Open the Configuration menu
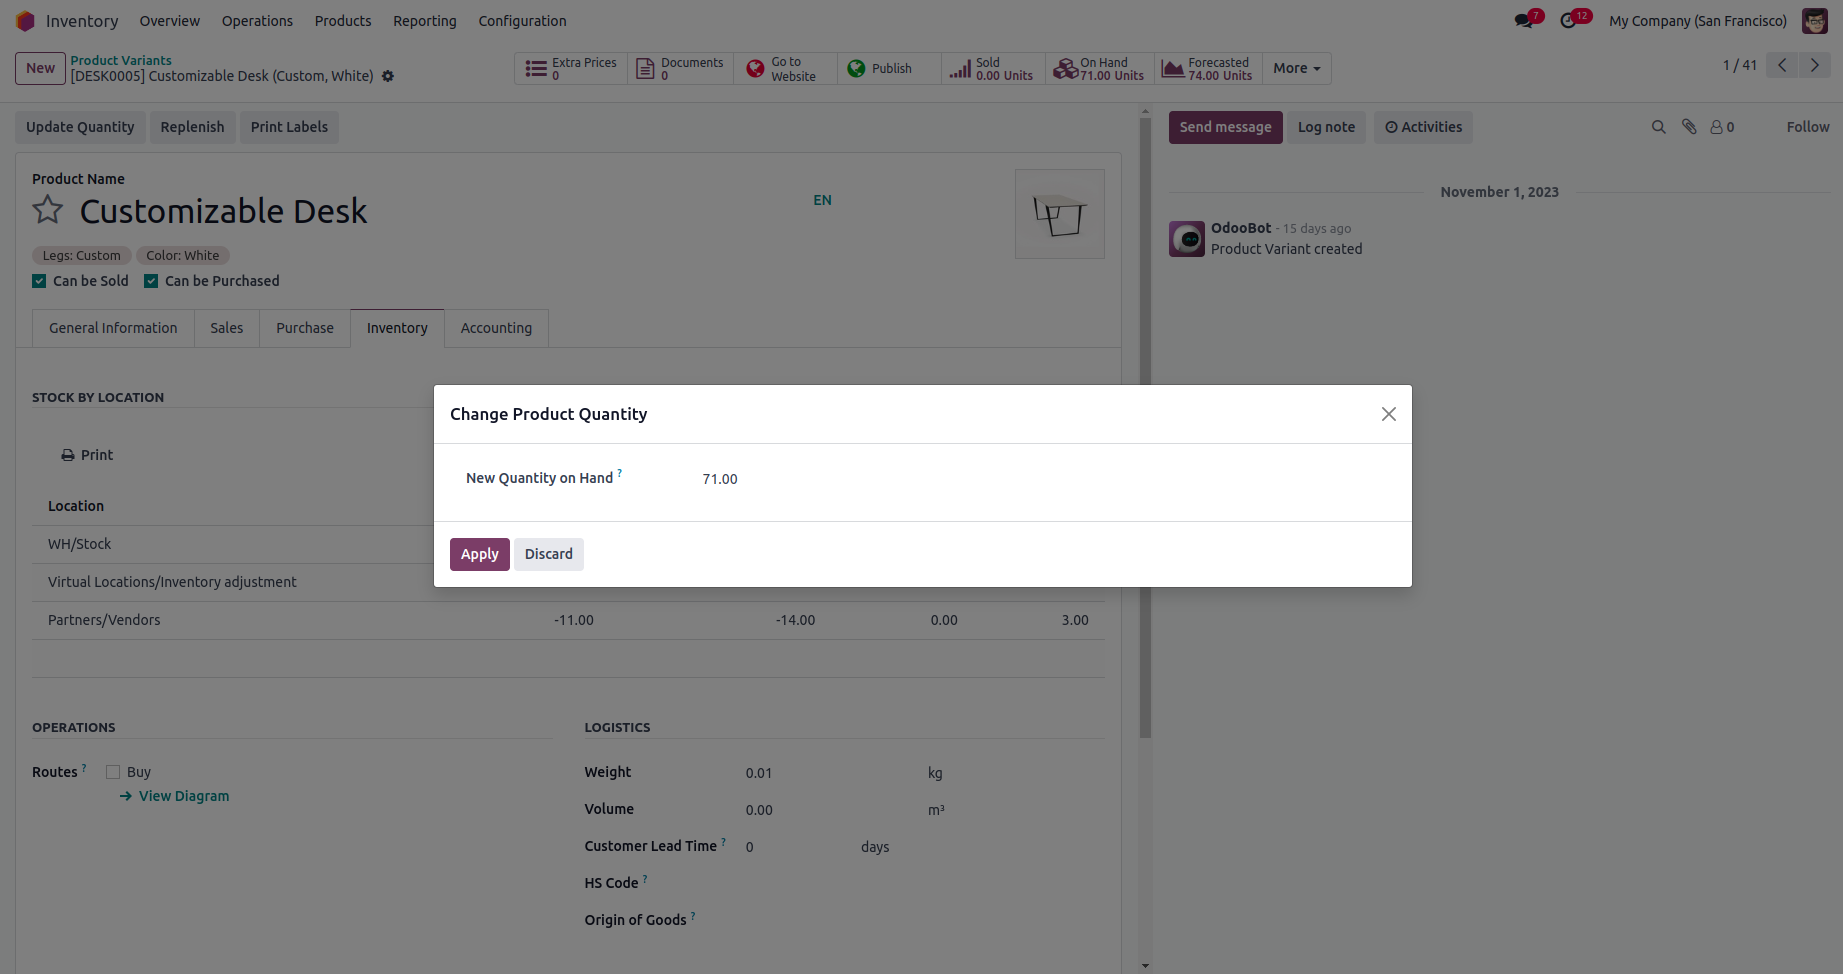The width and height of the screenshot is (1843, 974). pyautogui.click(x=522, y=21)
